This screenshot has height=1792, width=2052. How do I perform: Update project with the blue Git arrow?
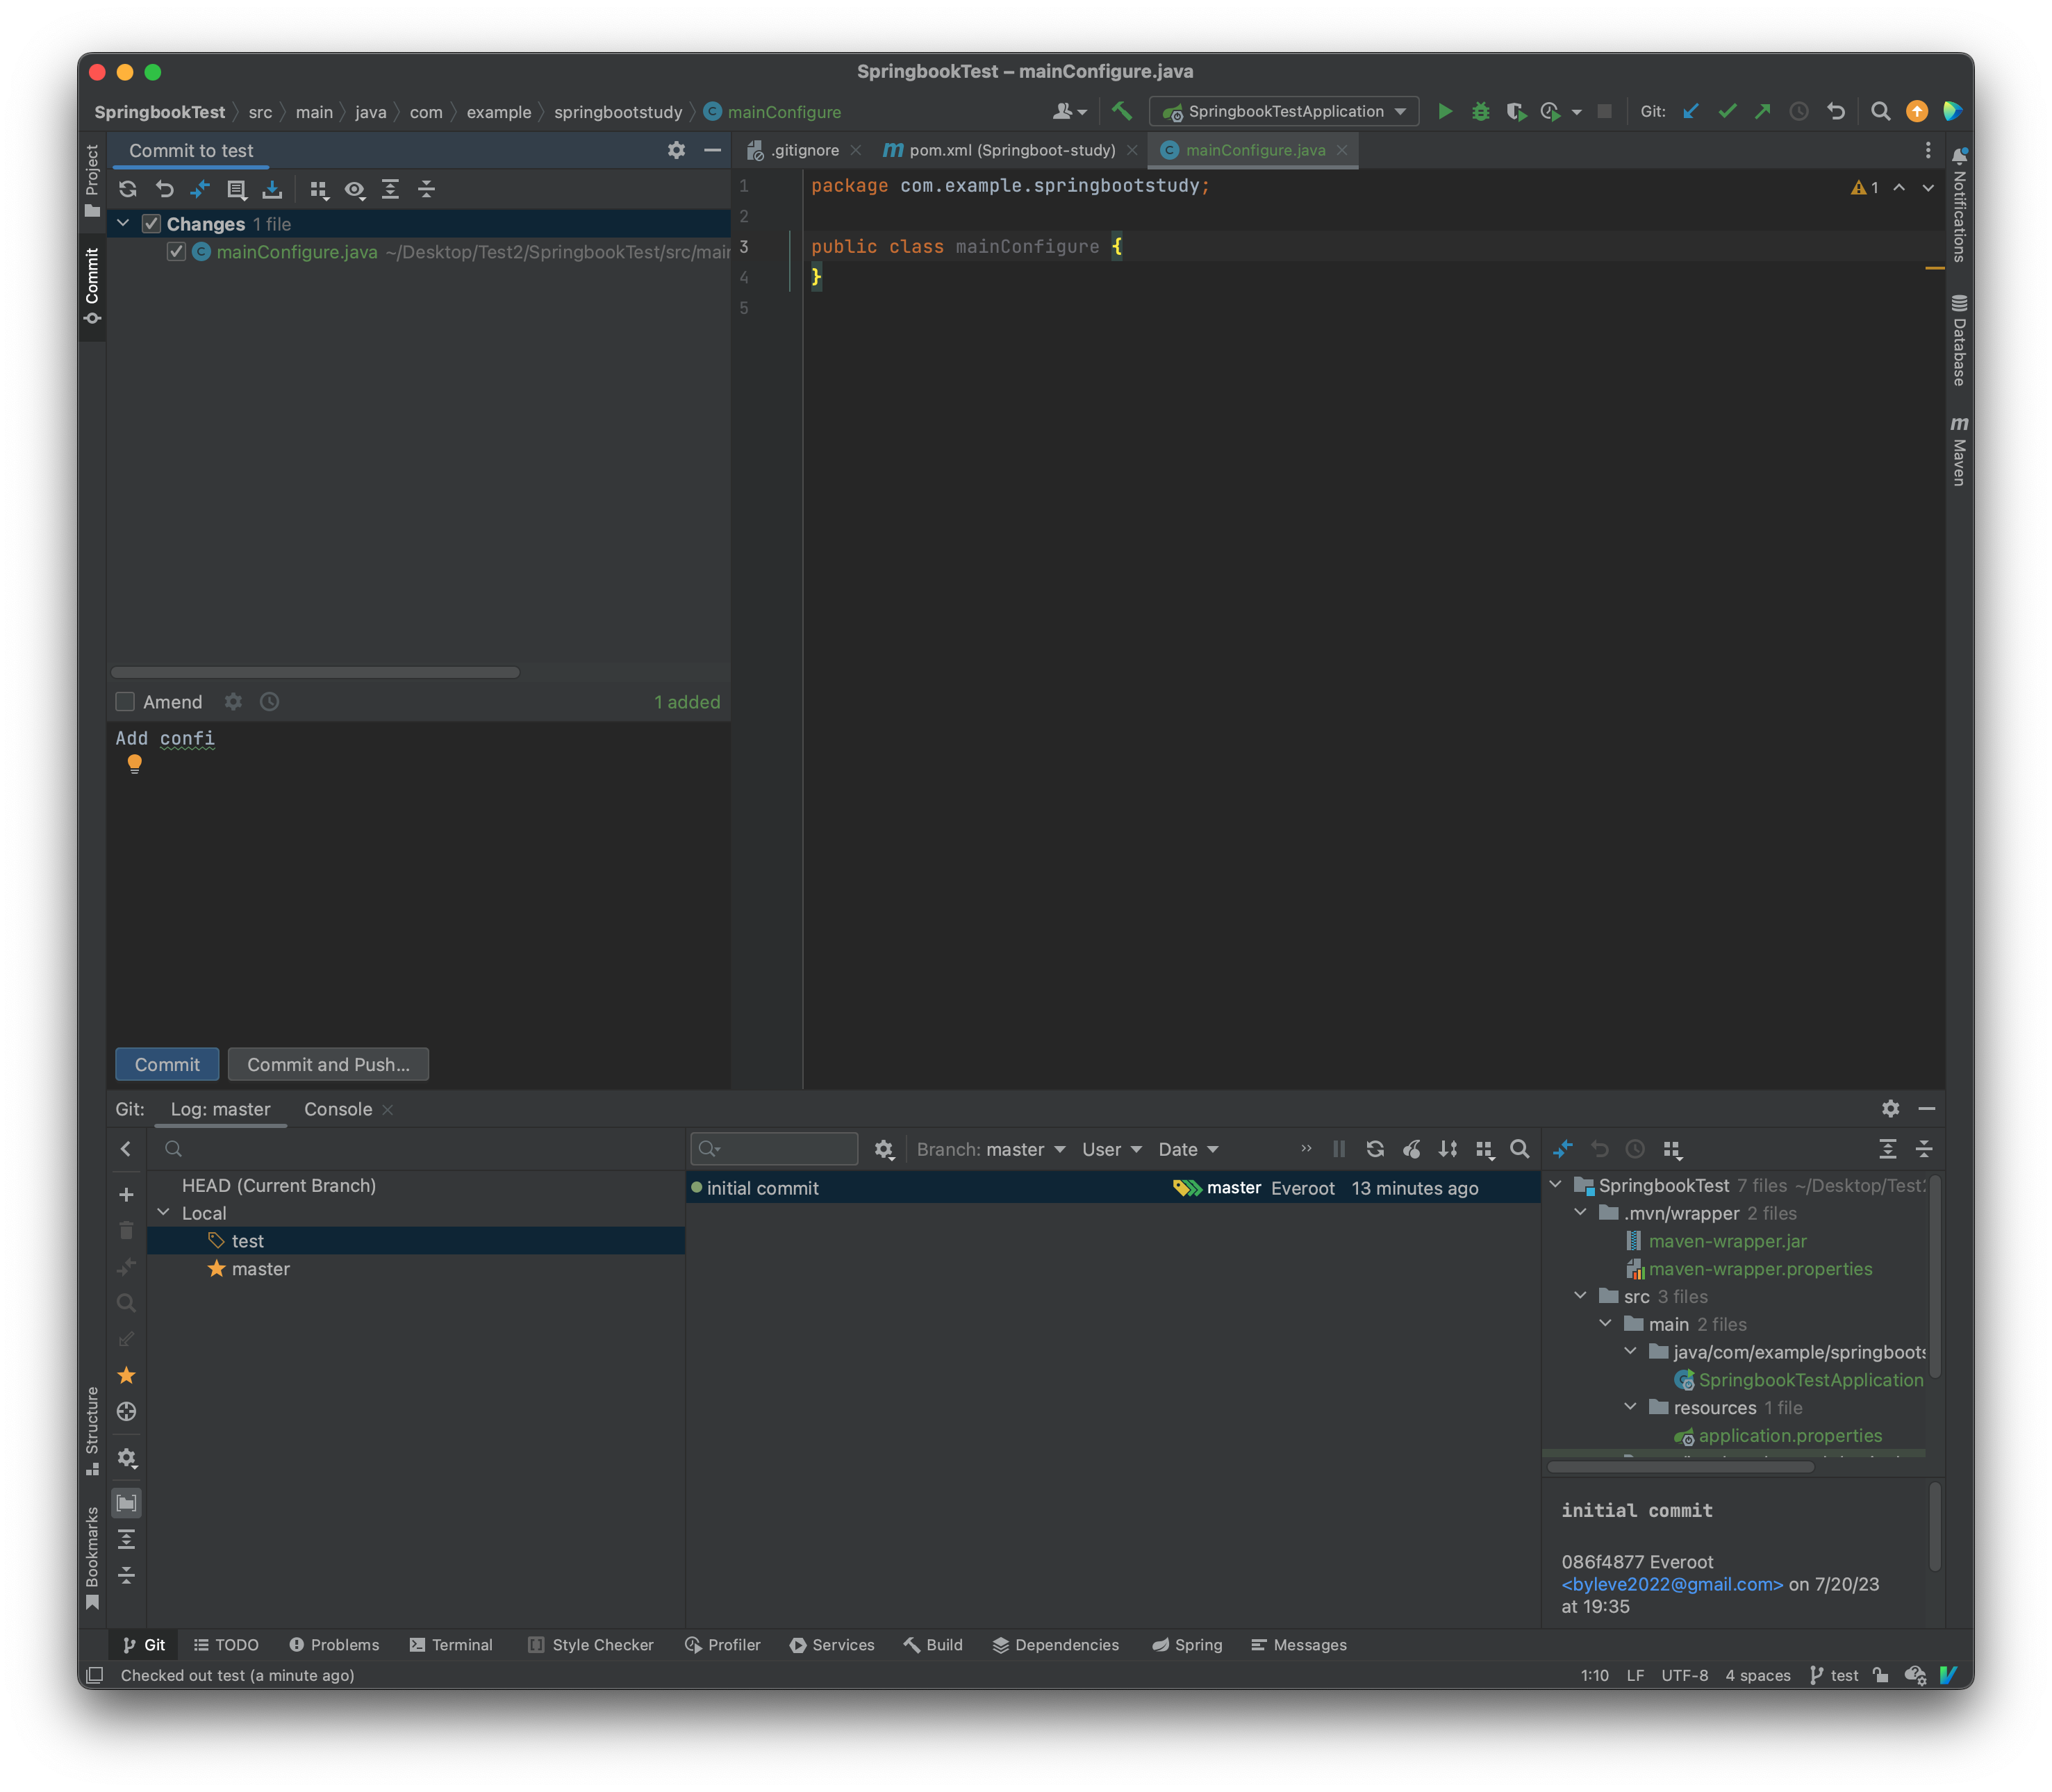1690,111
